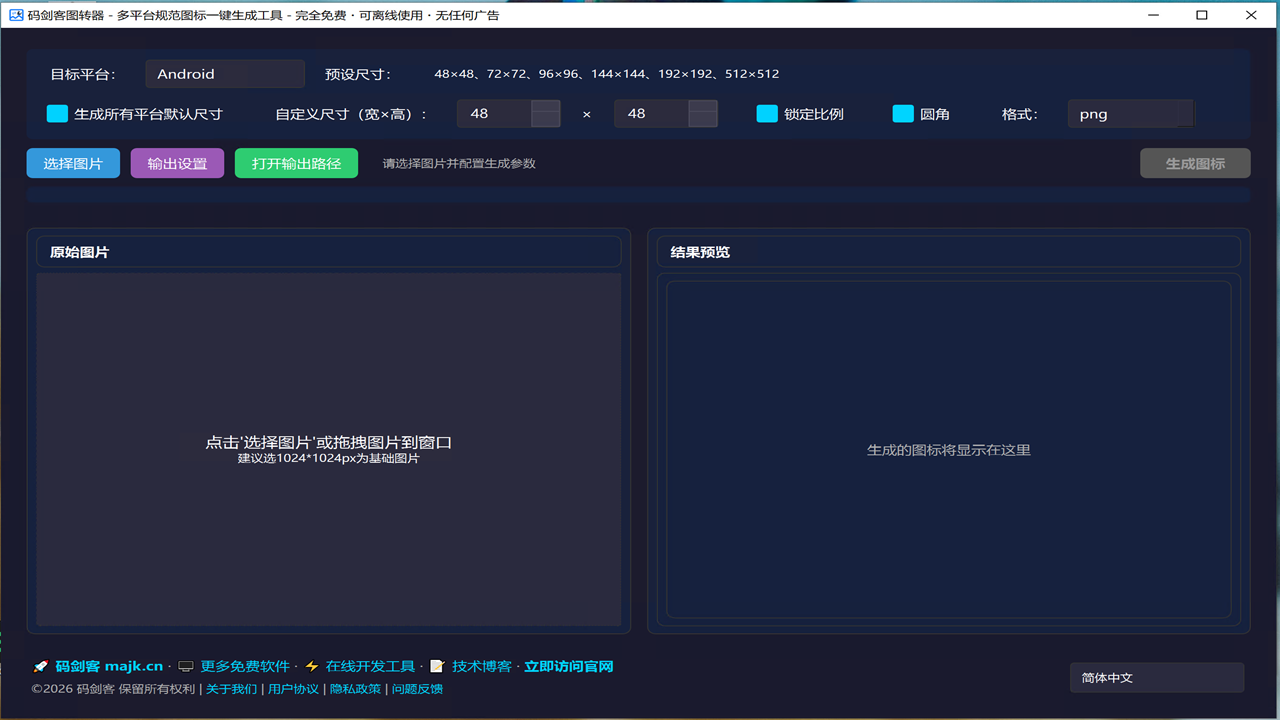Viewport: 1280px width, 720px height.
Task: Click the 生成图标 generate button
Action: tap(1195, 163)
